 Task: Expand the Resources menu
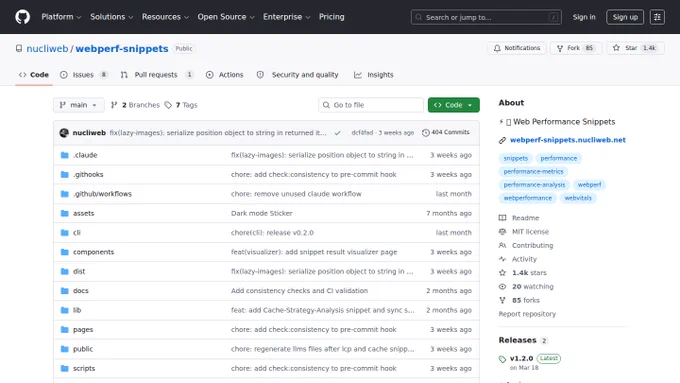(165, 17)
